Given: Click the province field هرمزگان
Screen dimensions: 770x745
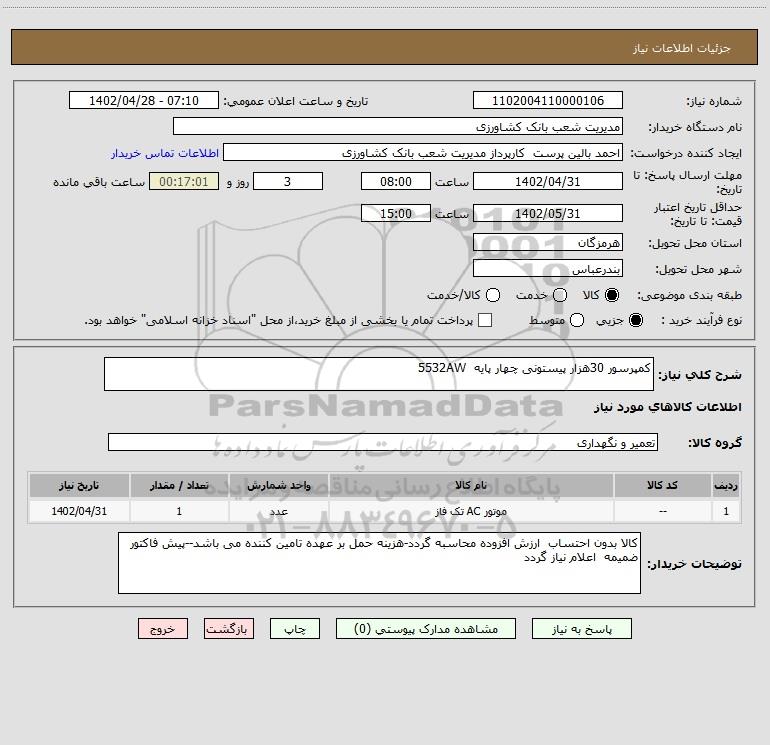Looking at the screenshot, I should click(548, 242).
